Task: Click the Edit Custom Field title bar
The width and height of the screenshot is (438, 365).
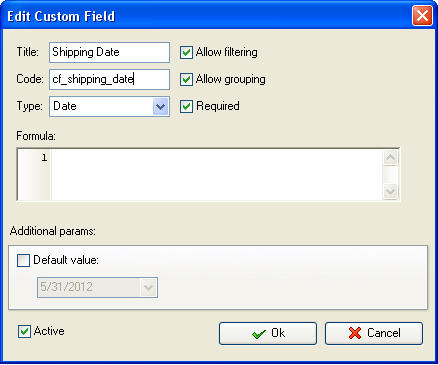Action: click(x=207, y=16)
